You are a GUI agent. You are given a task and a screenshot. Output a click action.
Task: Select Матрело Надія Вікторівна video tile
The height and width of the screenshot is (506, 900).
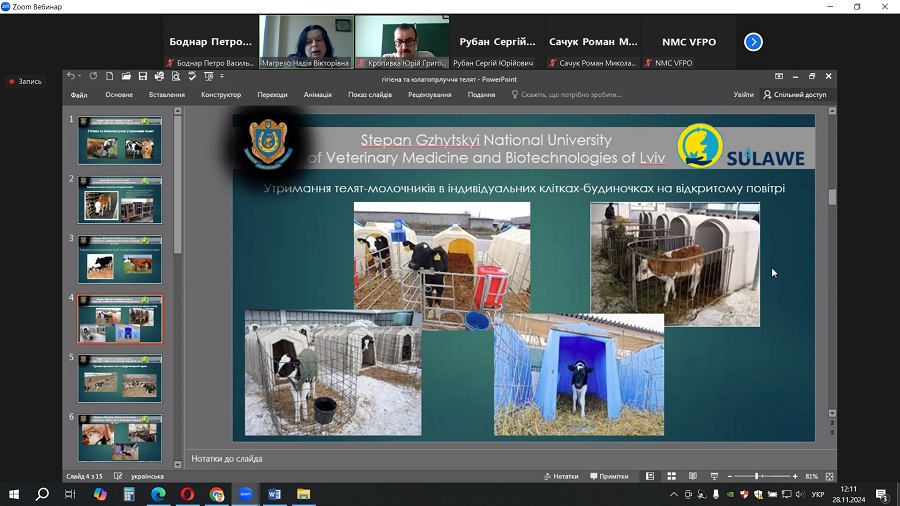(x=307, y=42)
